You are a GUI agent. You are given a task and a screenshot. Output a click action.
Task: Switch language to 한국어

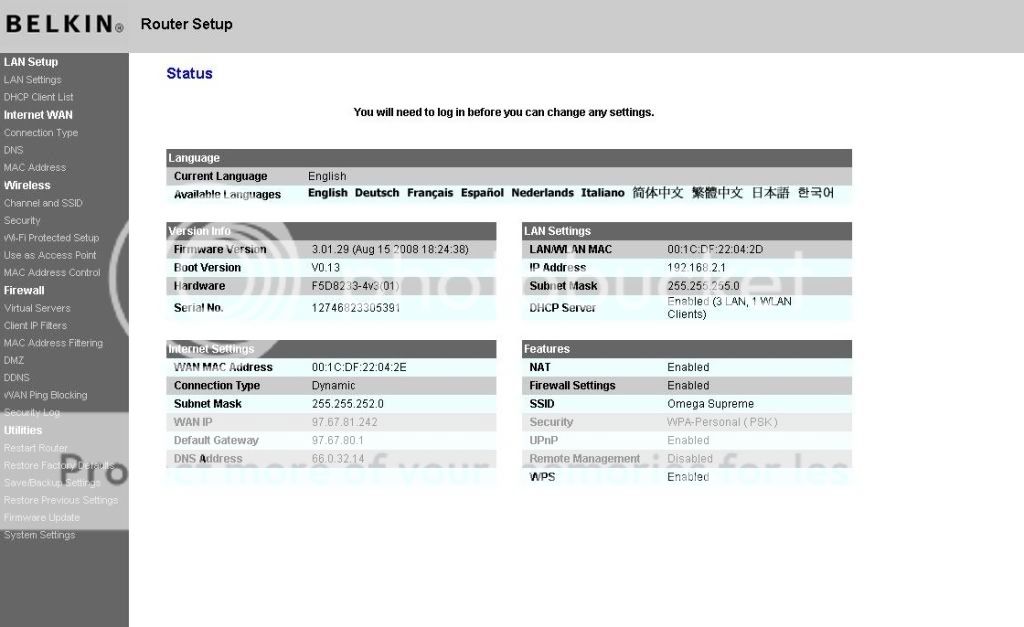[x=816, y=193]
